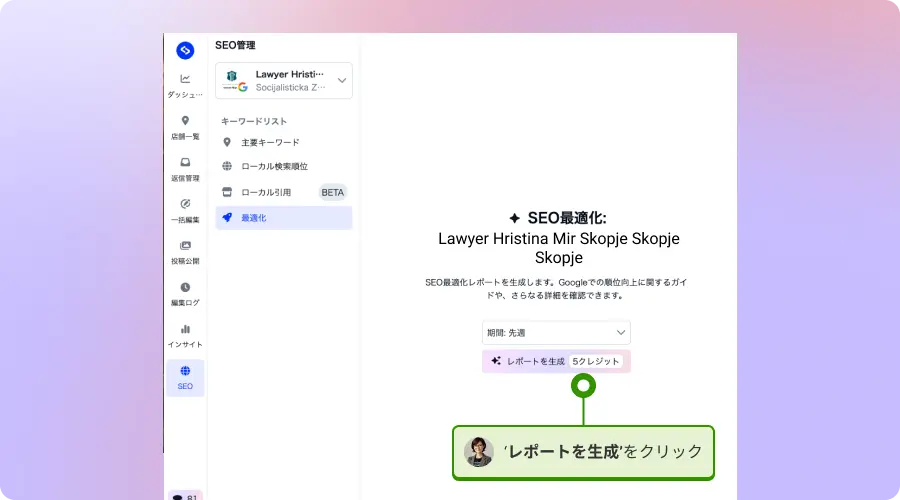
Task: Select 主要キーワード menu item
Action: tap(270, 142)
